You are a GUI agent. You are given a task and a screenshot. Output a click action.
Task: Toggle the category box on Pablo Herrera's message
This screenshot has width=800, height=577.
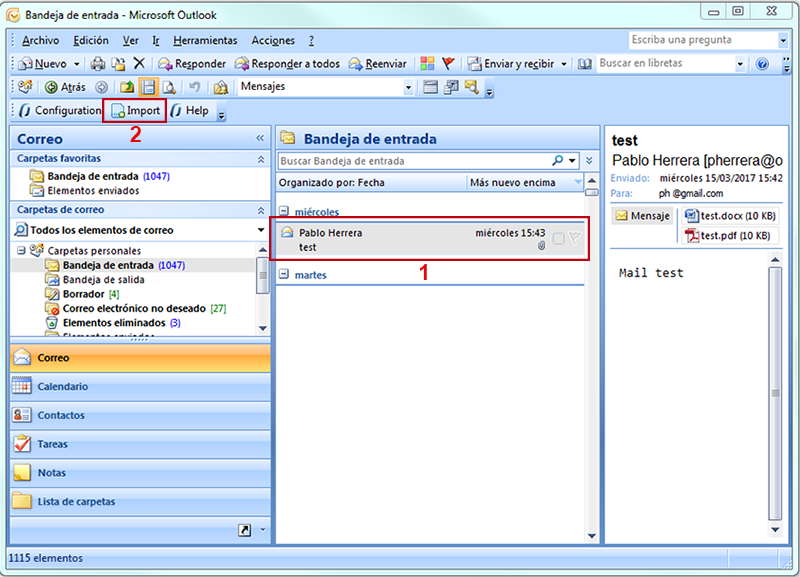click(558, 238)
